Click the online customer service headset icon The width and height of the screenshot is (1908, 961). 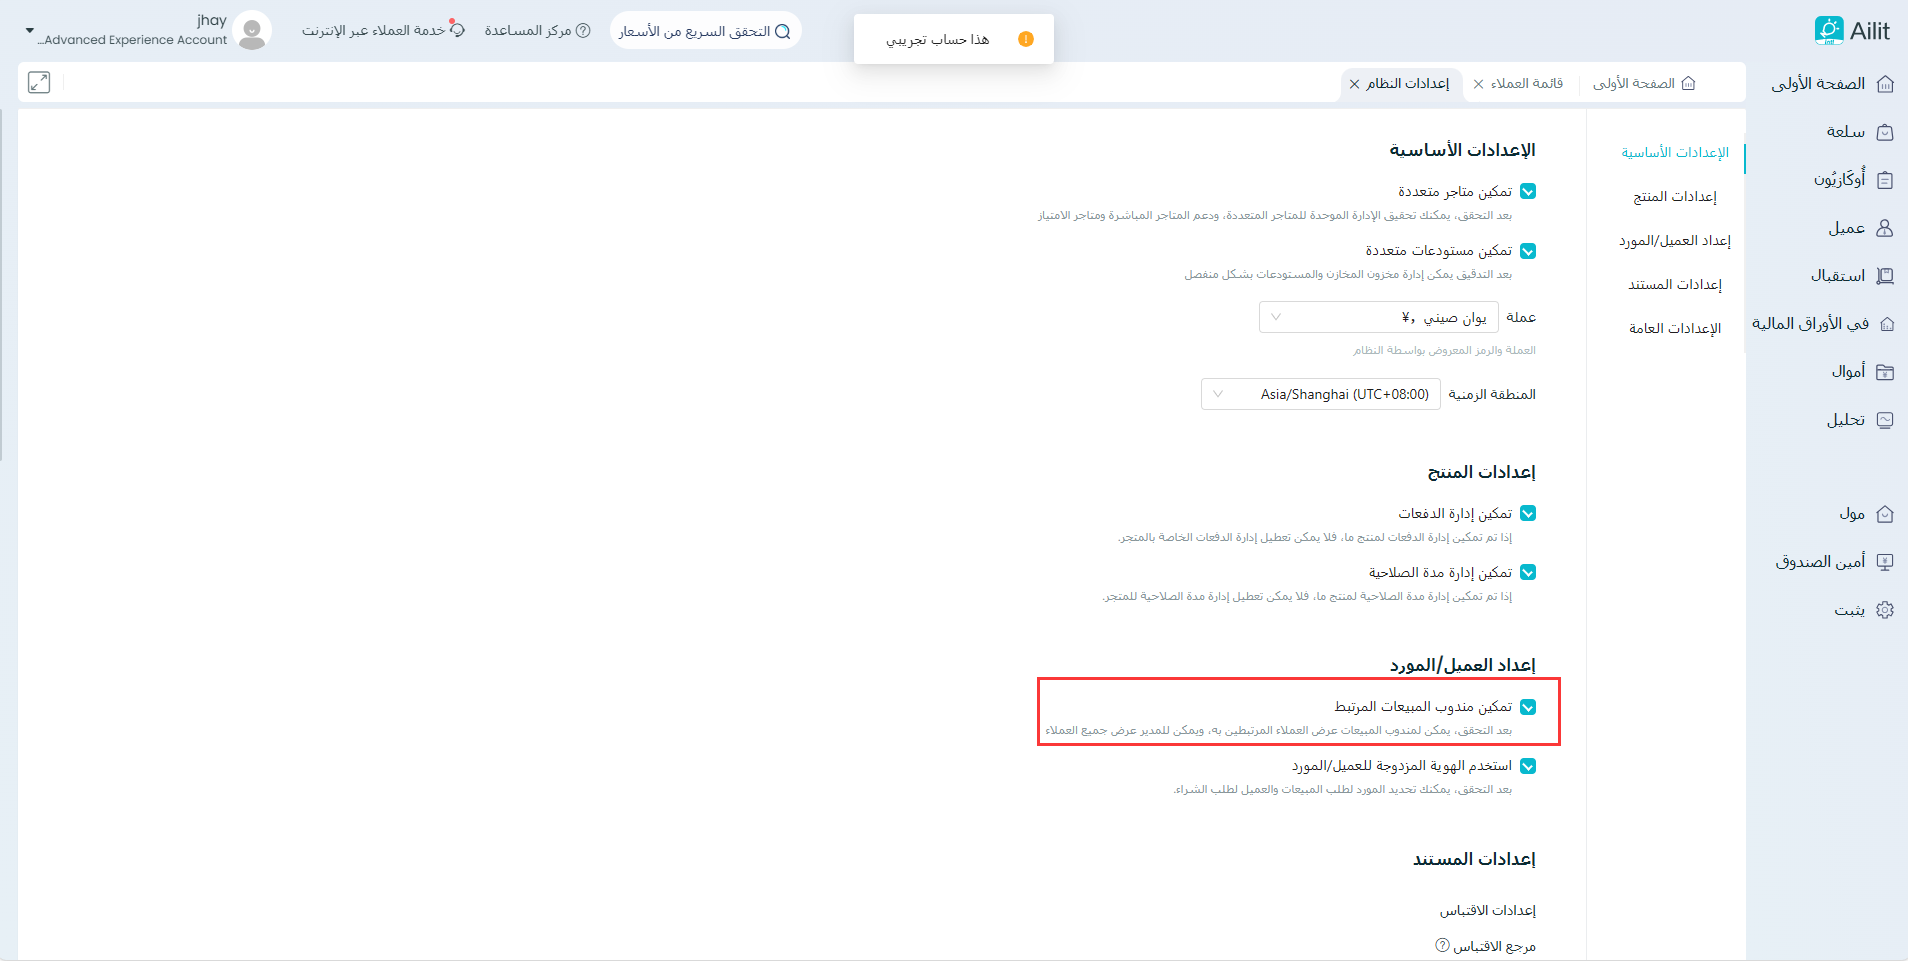(x=457, y=30)
